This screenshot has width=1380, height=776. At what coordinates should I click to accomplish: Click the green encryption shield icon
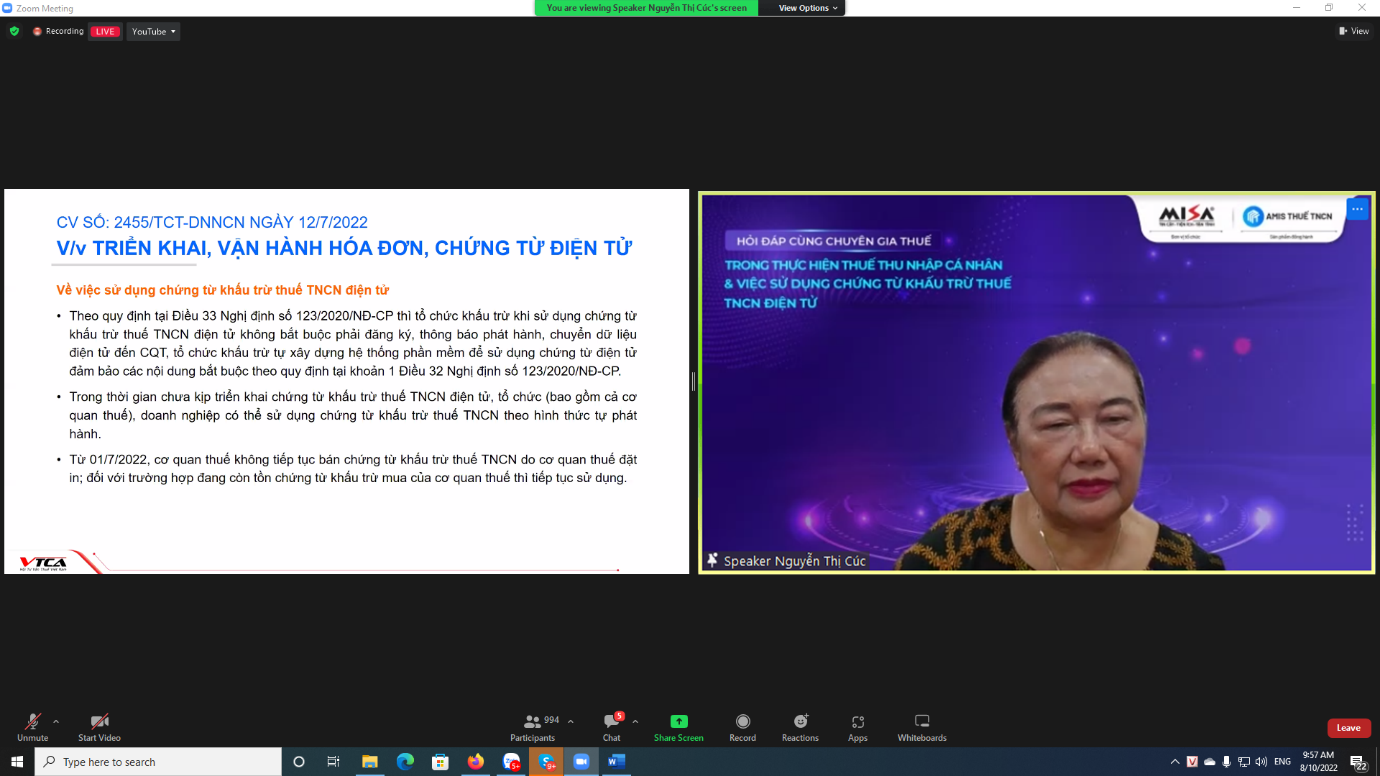click(14, 31)
